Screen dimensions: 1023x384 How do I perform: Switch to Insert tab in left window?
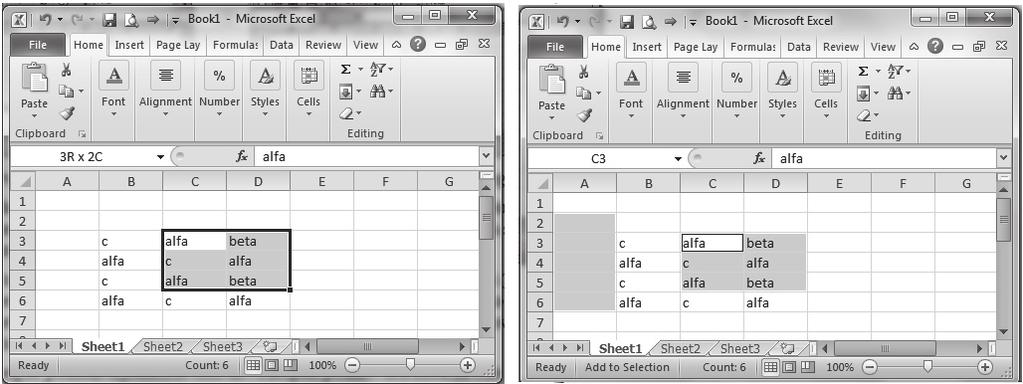[x=129, y=45]
